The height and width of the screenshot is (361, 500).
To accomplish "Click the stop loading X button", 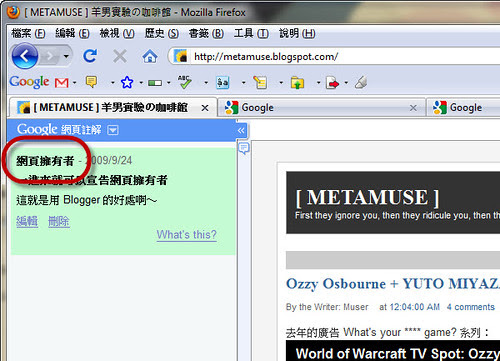I will tap(120, 56).
